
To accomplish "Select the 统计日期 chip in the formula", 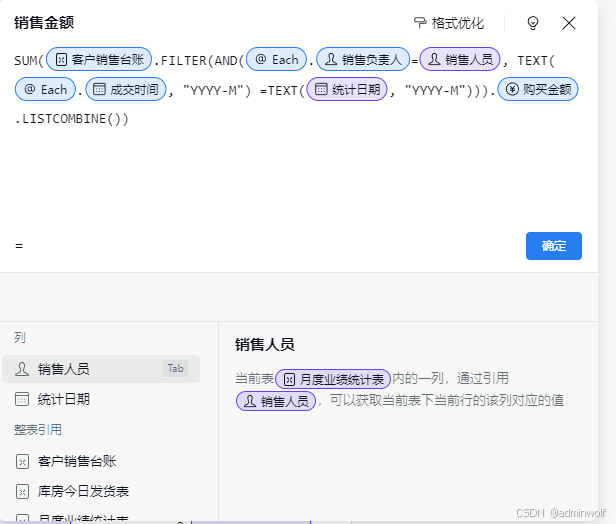I will pyautogui.click(x=347, y=89).
